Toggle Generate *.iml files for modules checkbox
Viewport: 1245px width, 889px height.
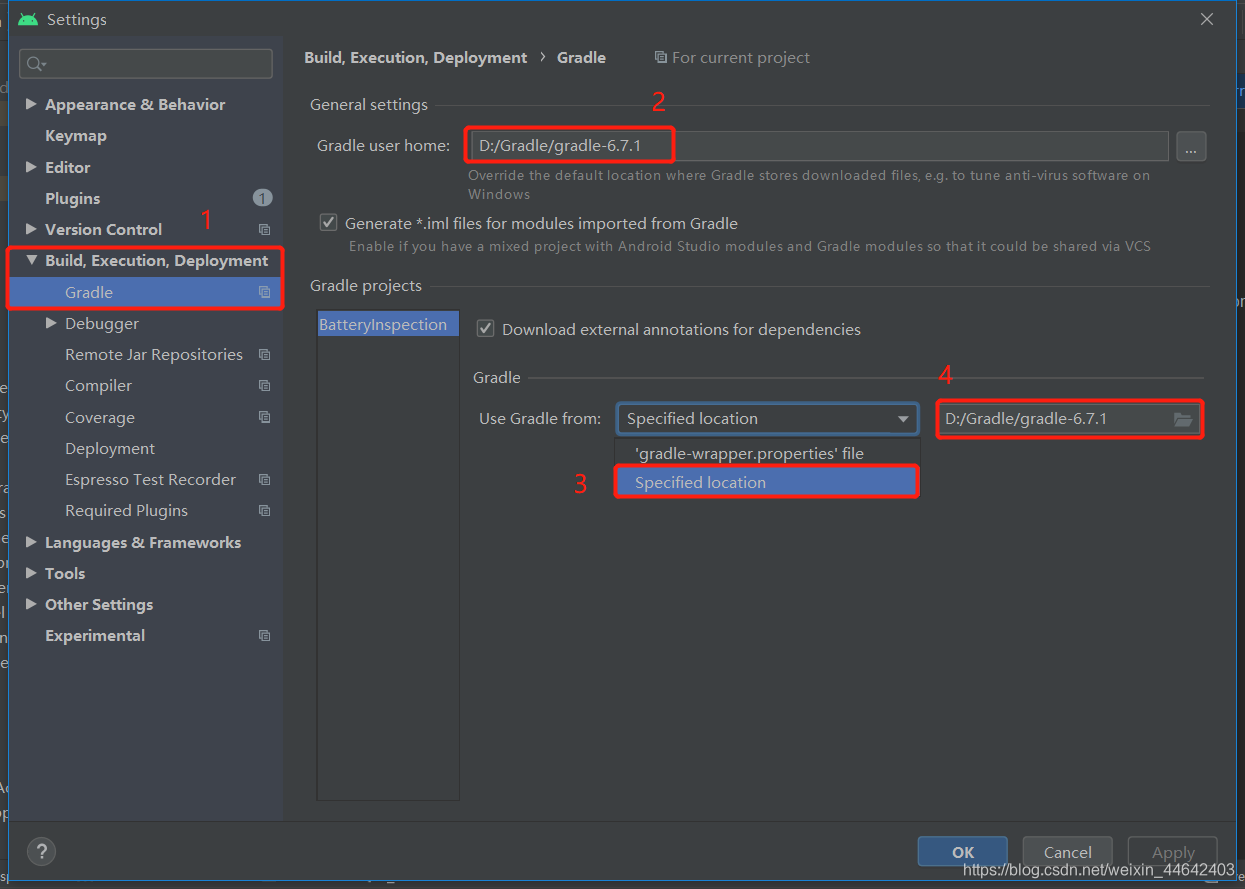(327, 222)
